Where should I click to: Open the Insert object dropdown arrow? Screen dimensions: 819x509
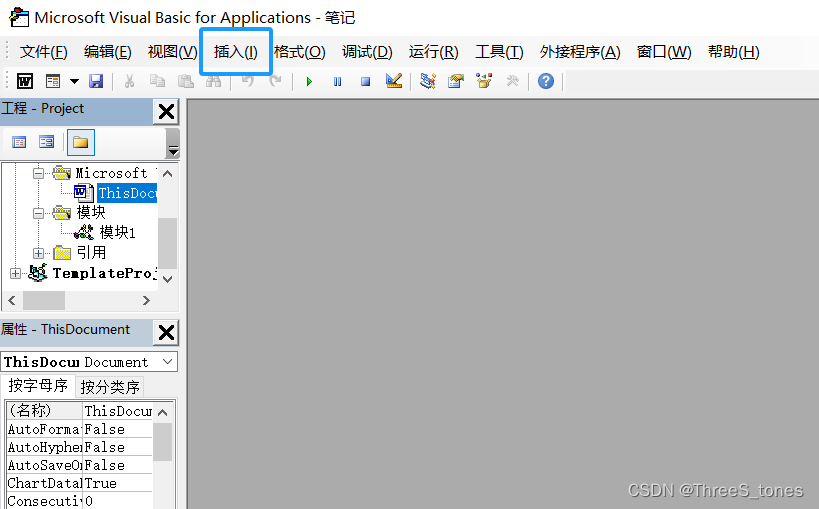[74, 81]
